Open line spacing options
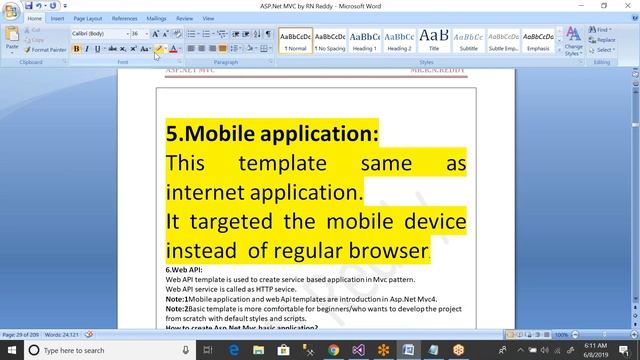 coord(235,49)
